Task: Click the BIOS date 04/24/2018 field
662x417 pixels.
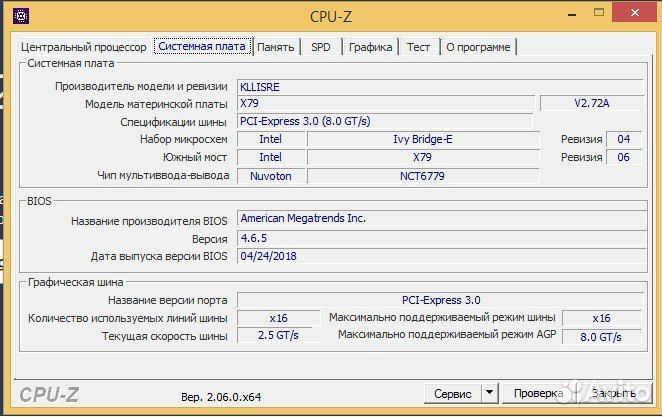Action: click(x=441, y=256)
